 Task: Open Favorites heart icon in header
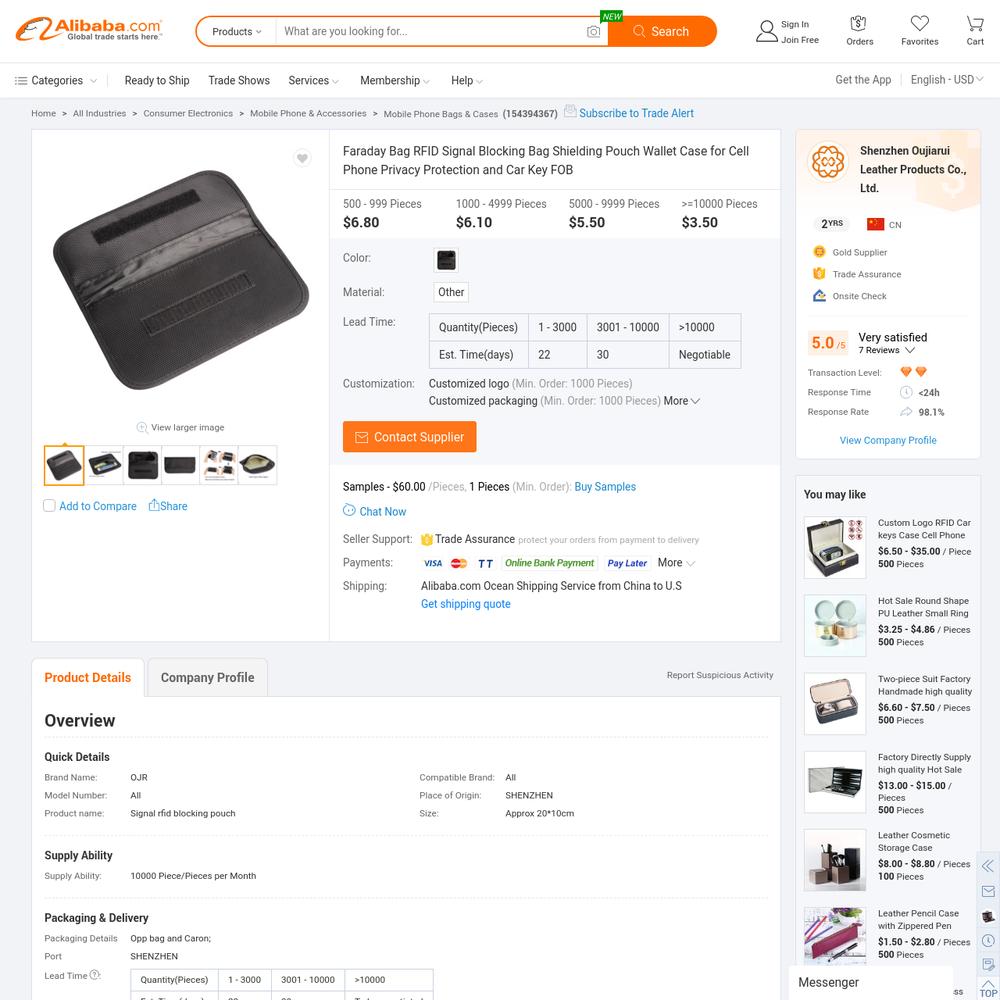coord(919,24)
